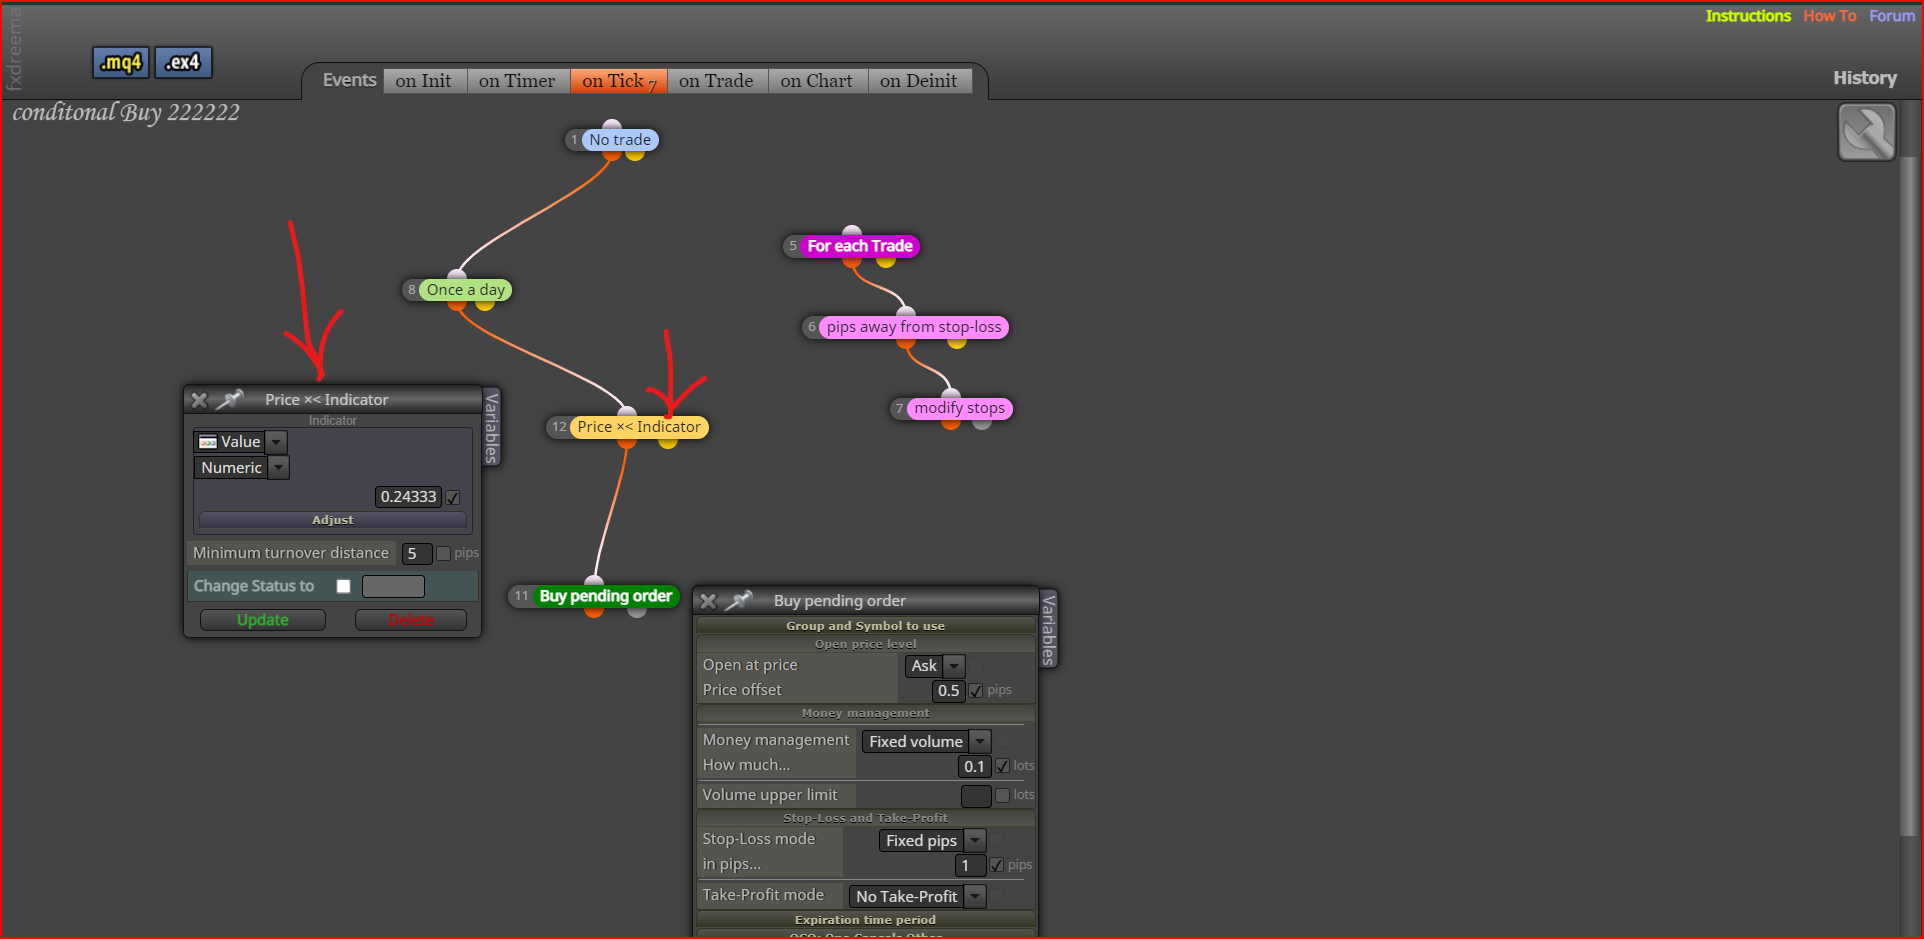Image resolution: width=1924 pixels, height=939 pixels.
Task: Close the Buy pending order panel
Action: pos(708,601)
